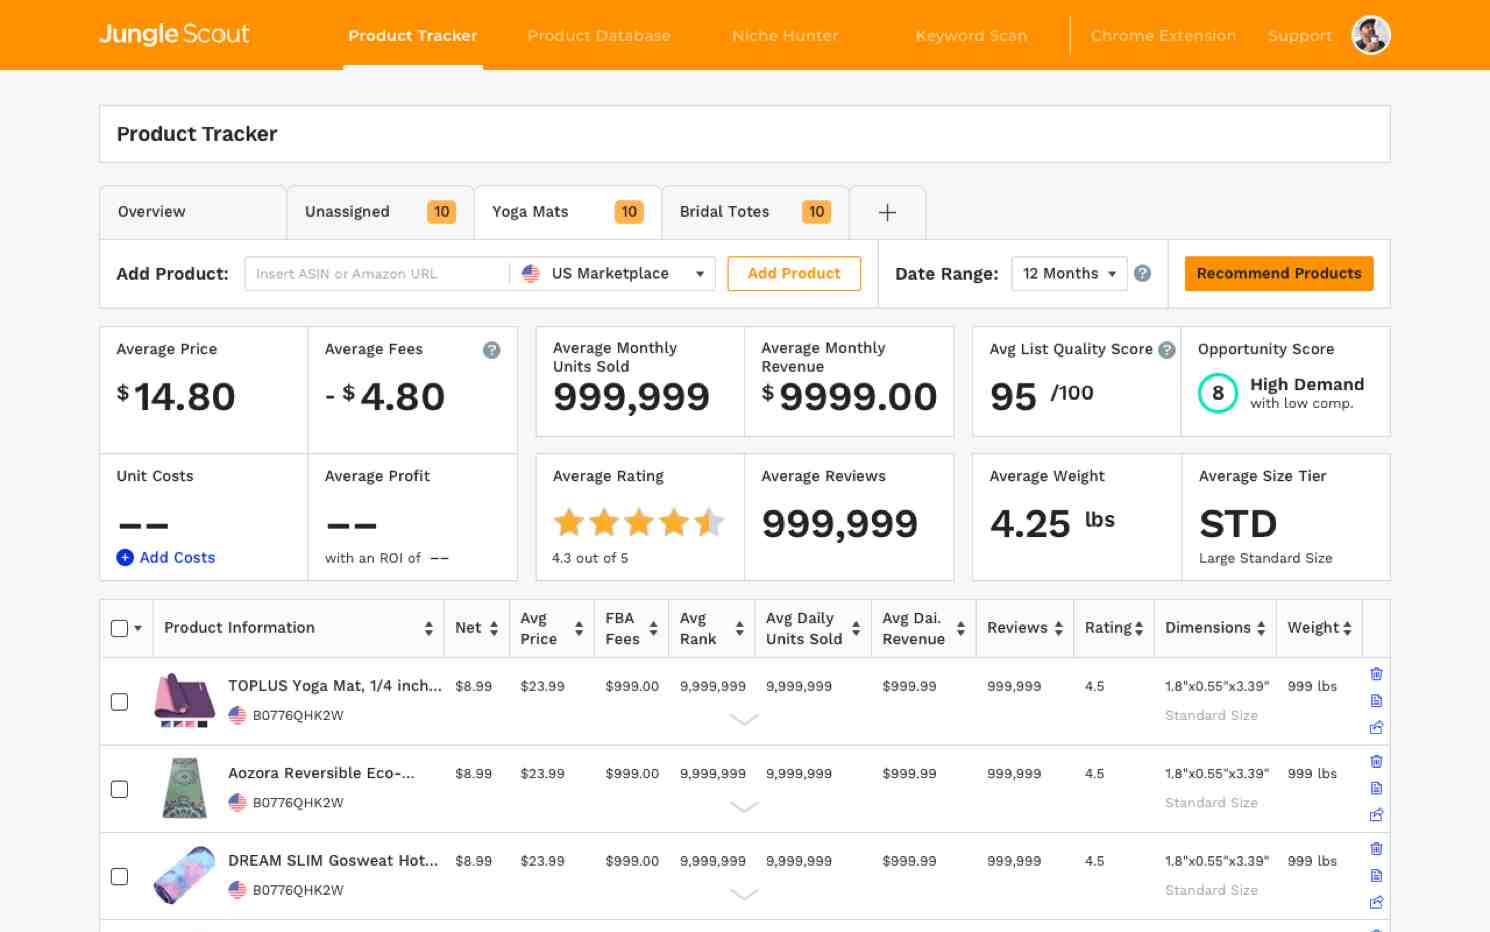The height and width of the screenshot is (932, 1490).
Task: Sort table by Avg Rank arrows
Action: pyautogui.click(x=739, y=628)
